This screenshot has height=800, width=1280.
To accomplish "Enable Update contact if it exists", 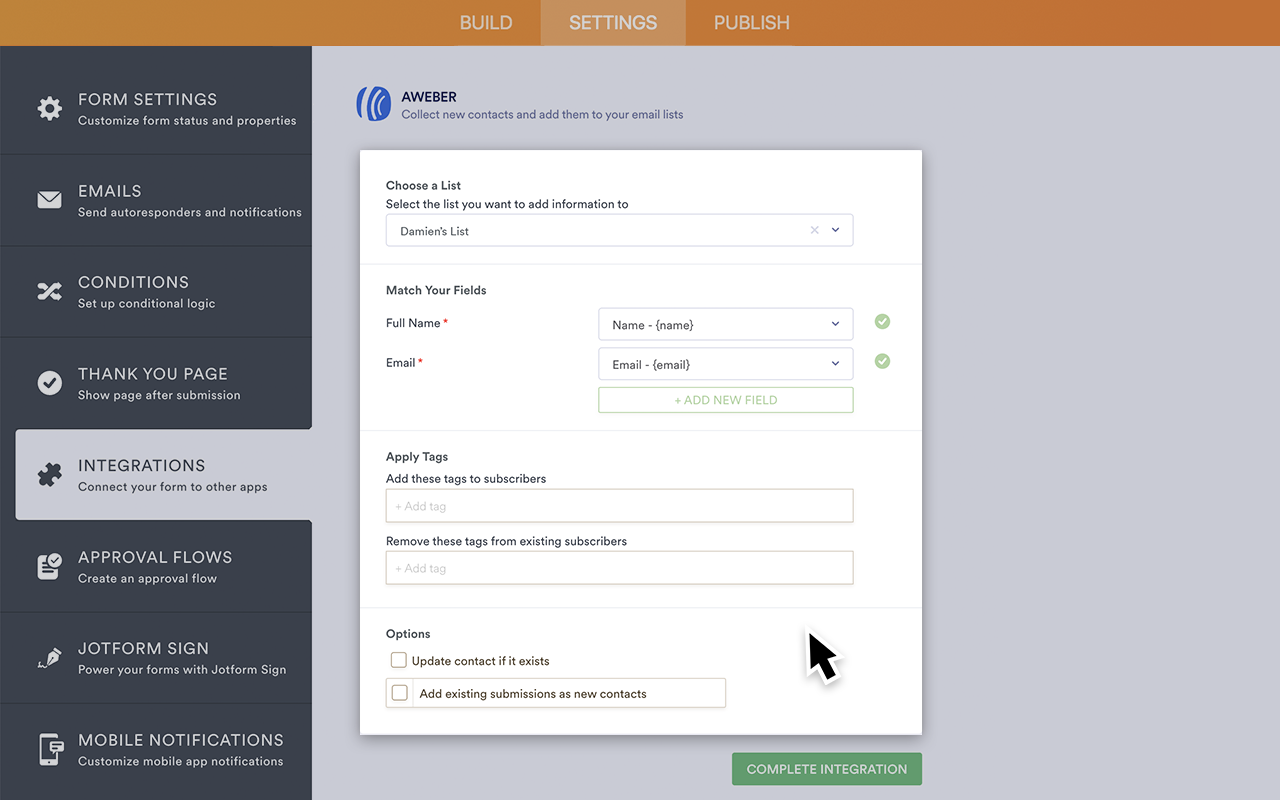I will pos(399,660).
